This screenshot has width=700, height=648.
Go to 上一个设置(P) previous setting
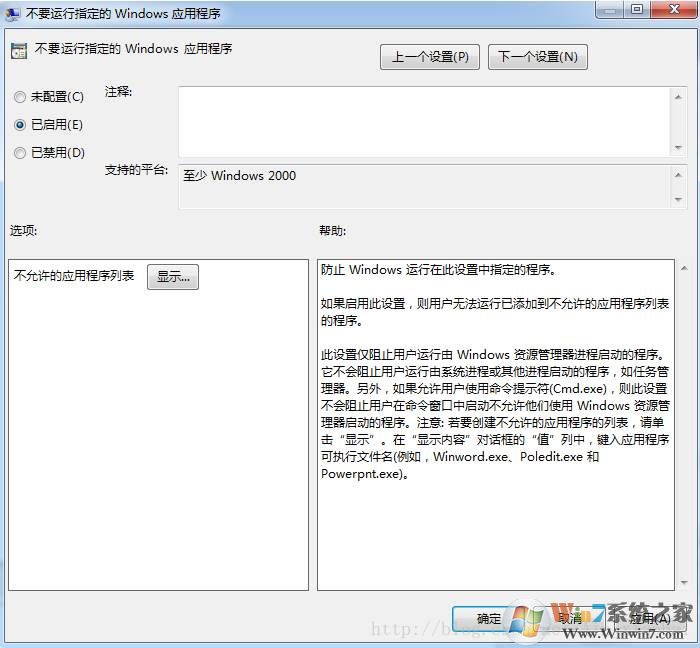(x=430, y=57)
